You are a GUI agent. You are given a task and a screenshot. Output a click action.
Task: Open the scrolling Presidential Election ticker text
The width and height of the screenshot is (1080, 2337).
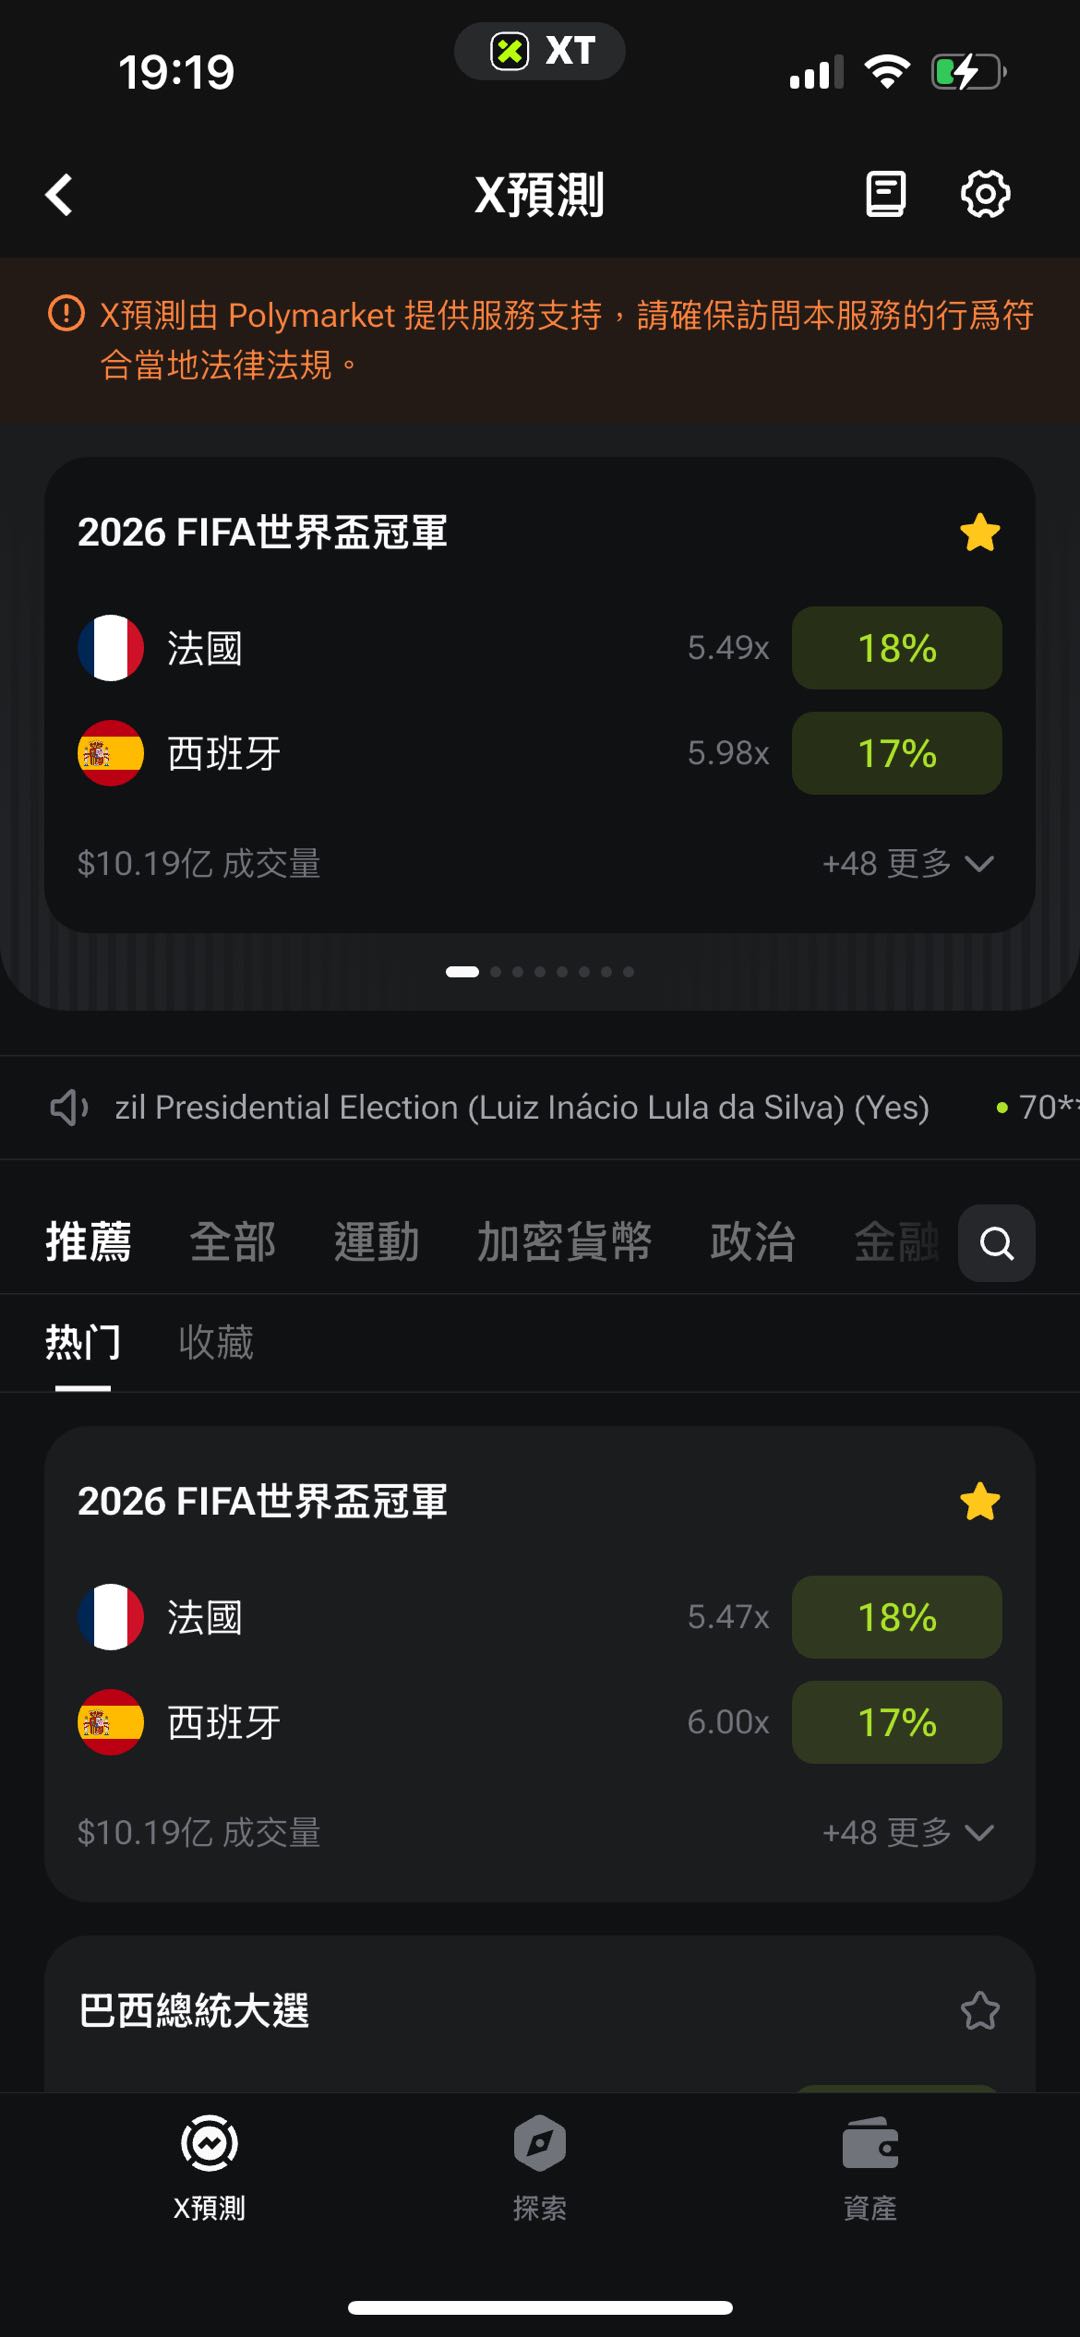tap(522, 1107)
